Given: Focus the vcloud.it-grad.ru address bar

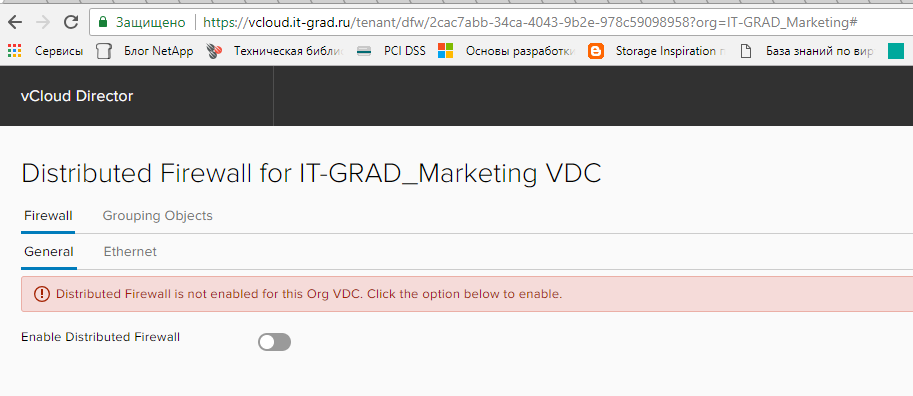Looking at the screenshot, I should 530,23.
